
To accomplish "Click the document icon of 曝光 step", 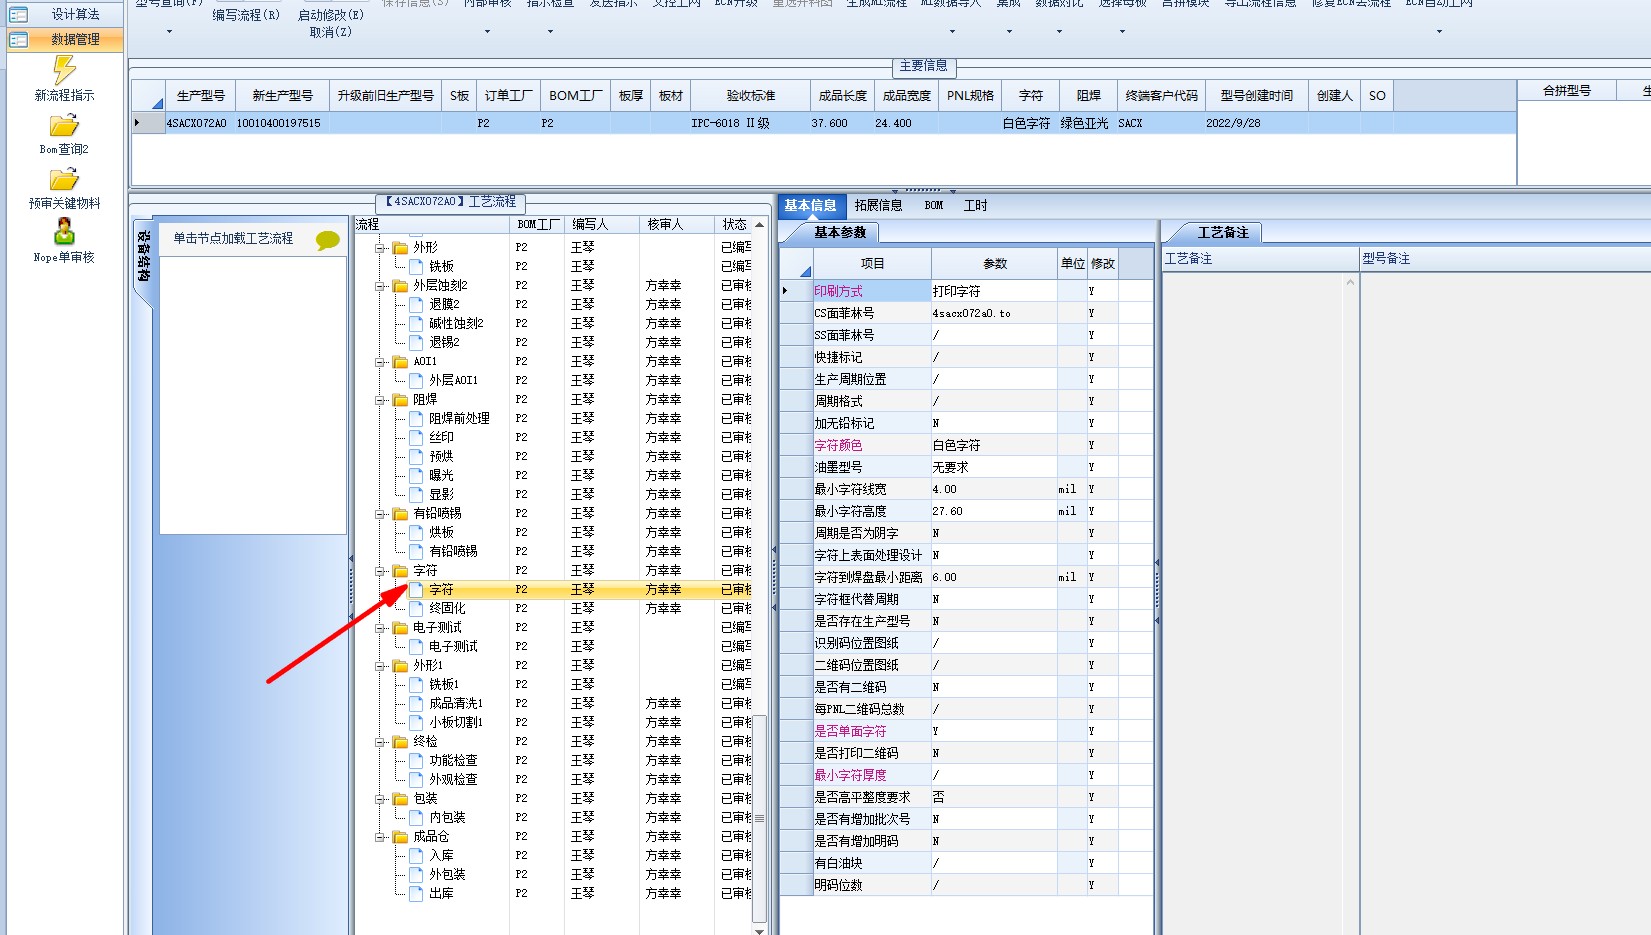I will 416,475.
